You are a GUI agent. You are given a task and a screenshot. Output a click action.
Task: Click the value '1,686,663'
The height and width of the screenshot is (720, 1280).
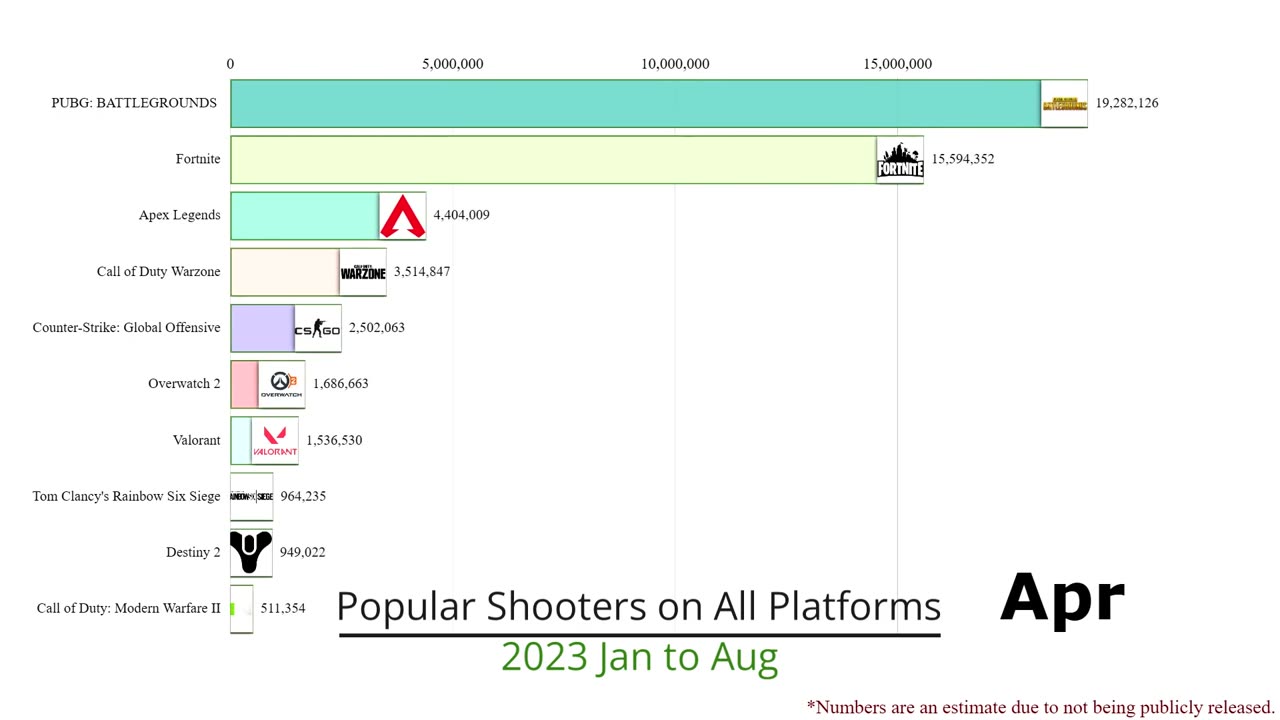point(341,383)
